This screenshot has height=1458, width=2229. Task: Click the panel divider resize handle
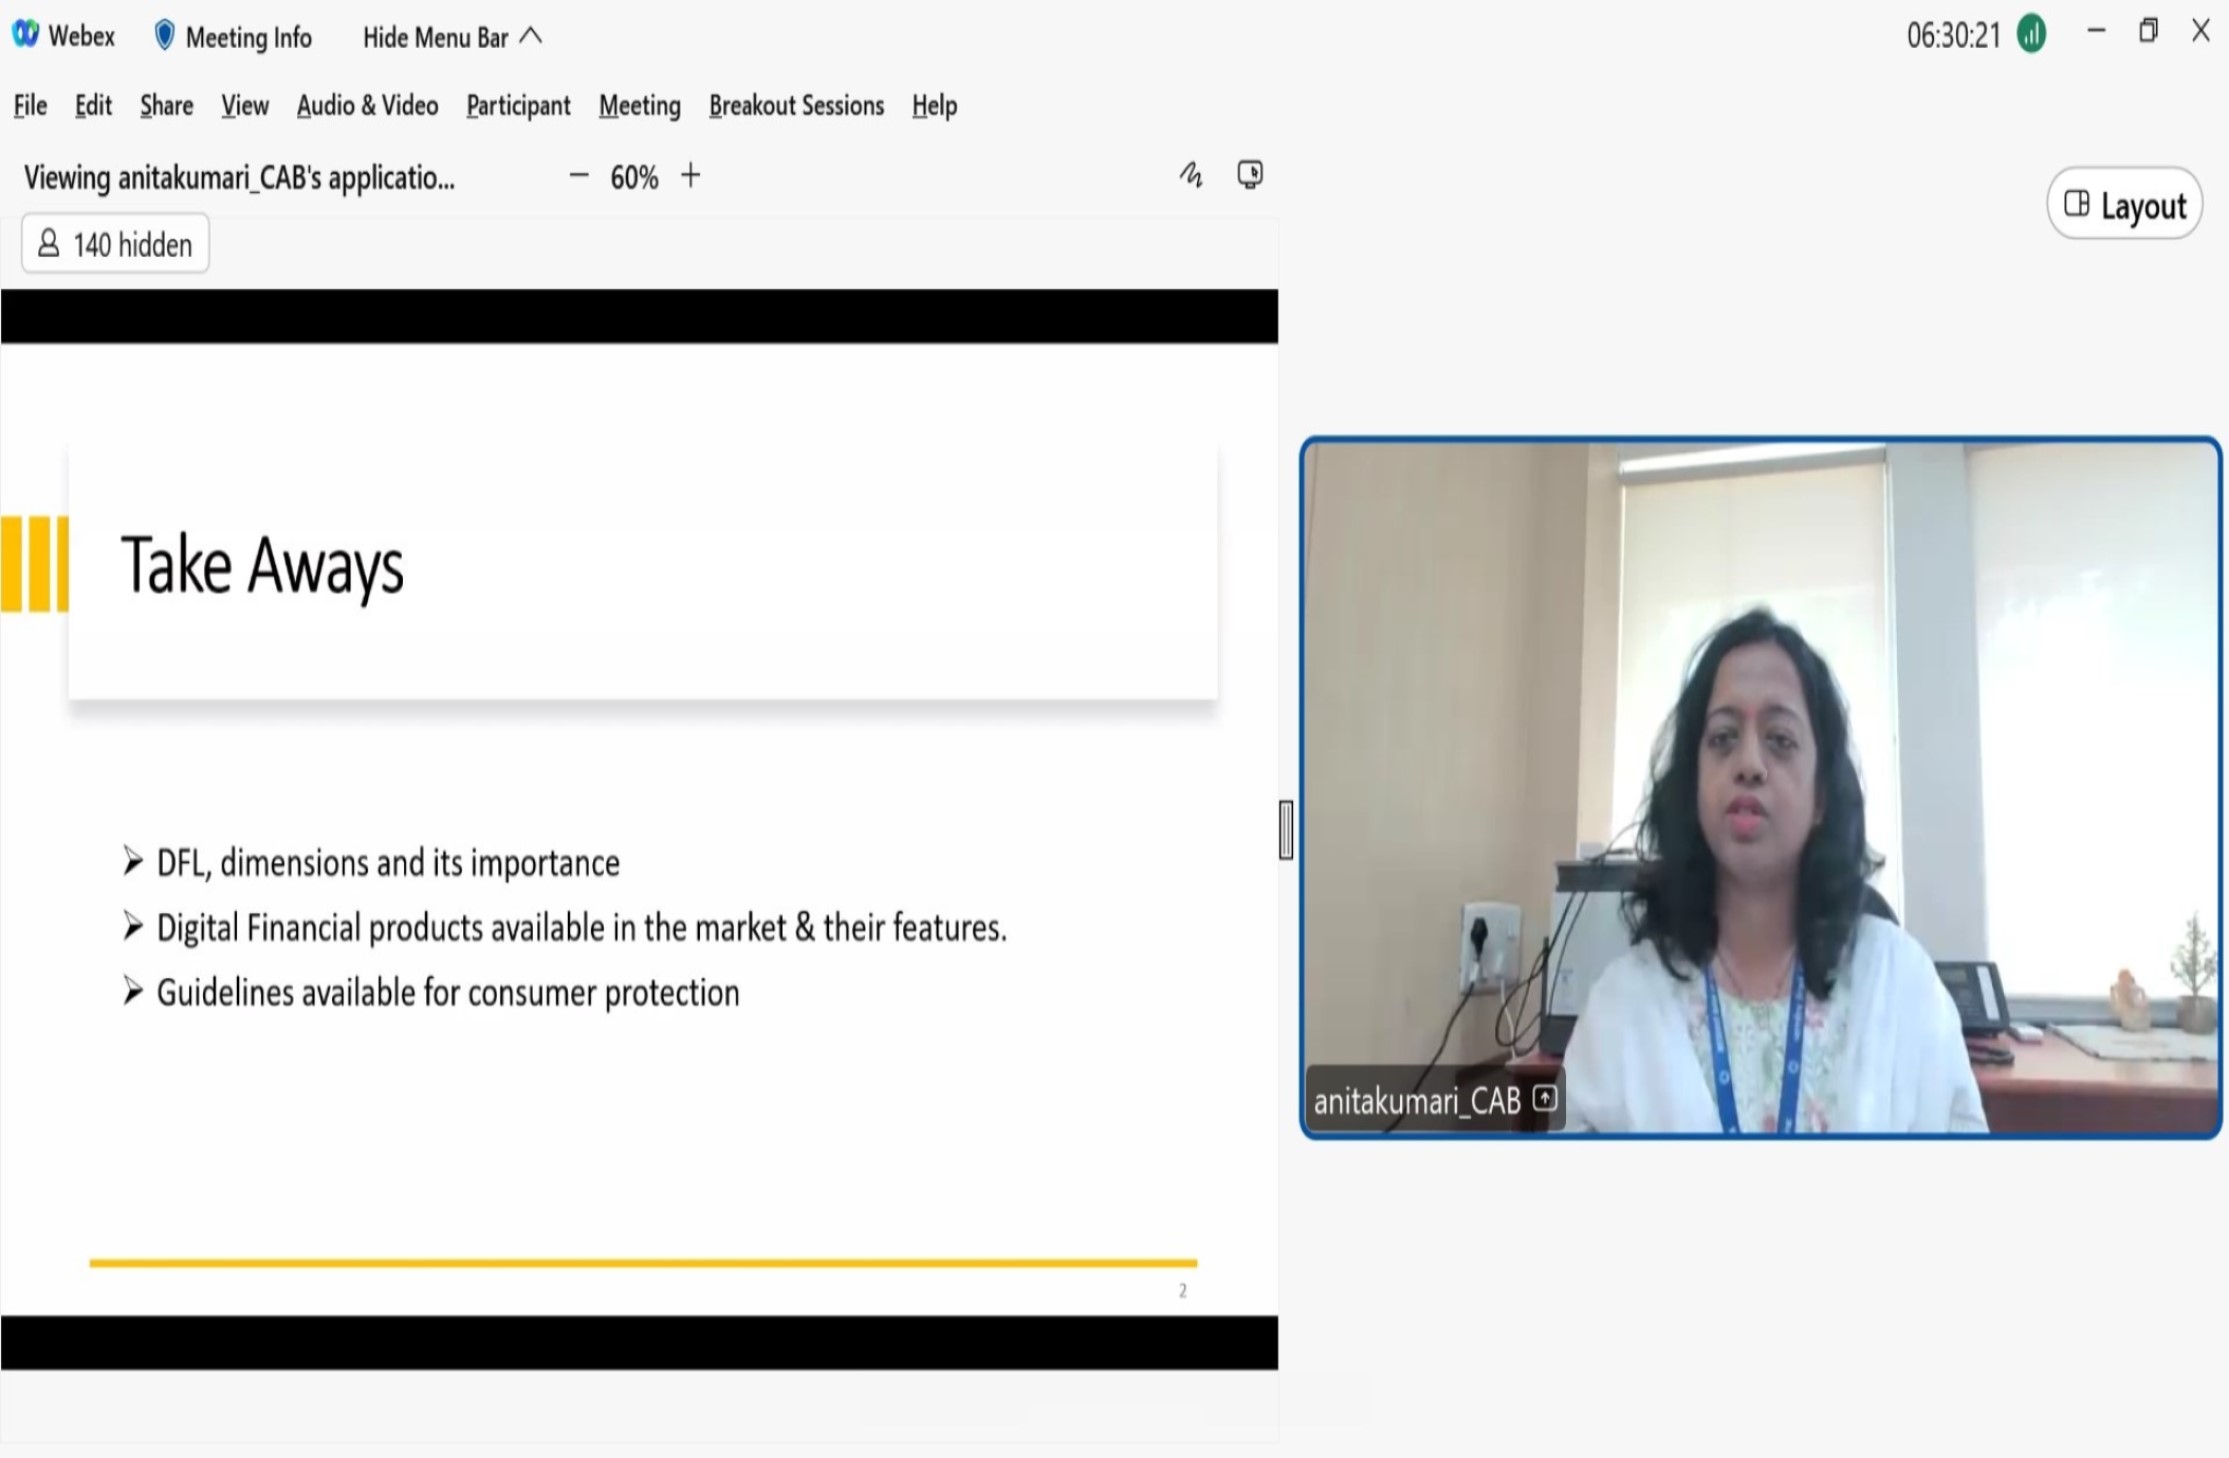1286,829
